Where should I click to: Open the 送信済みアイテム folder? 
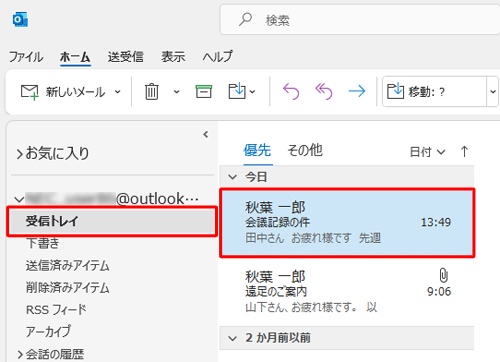tap(68, 266)
